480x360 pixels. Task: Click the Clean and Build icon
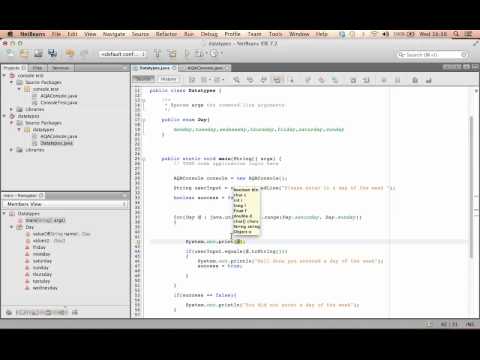172,53
